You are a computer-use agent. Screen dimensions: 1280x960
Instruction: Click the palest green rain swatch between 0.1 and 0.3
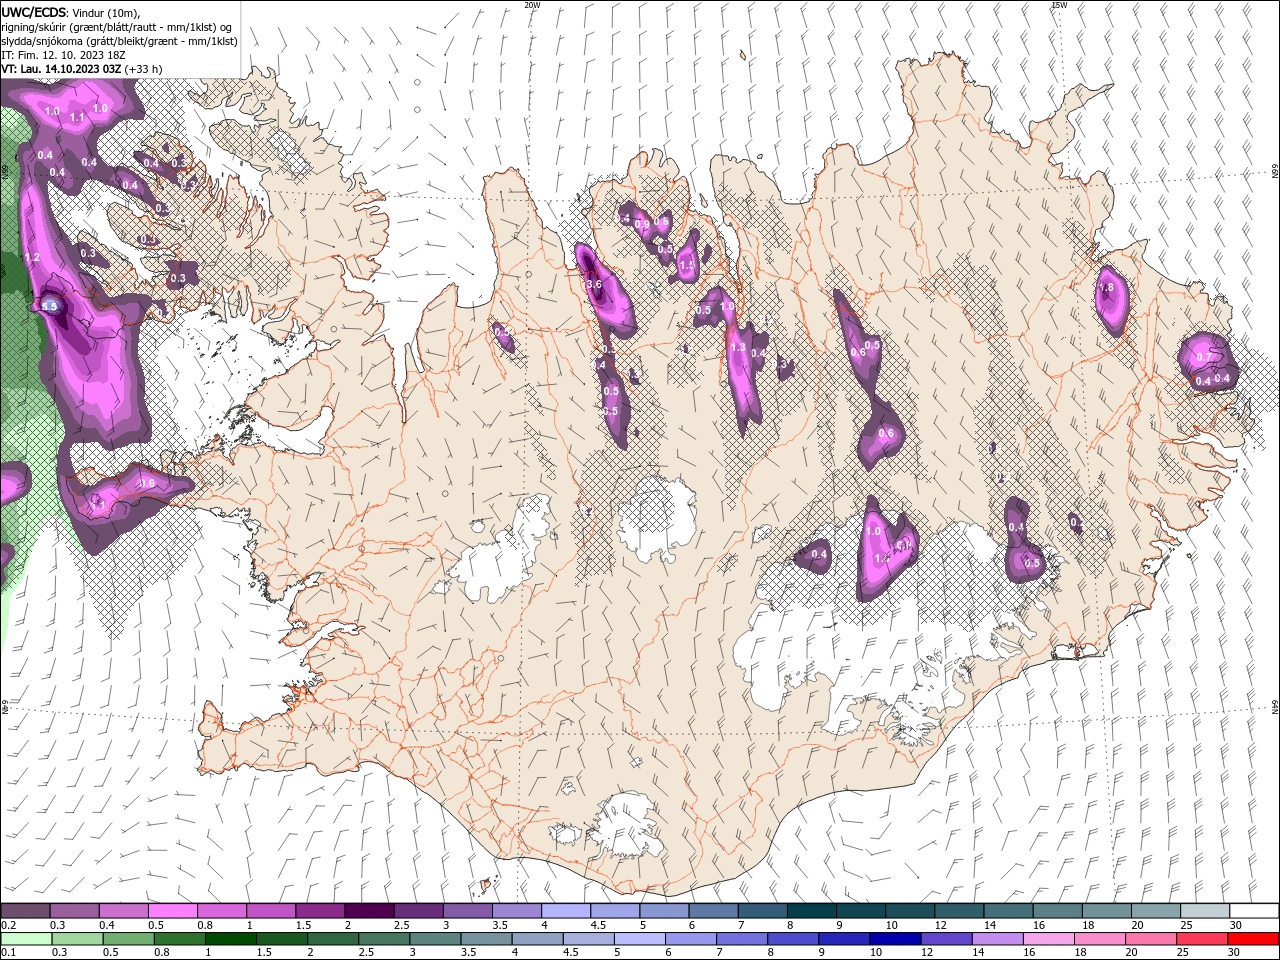(26, 939)
